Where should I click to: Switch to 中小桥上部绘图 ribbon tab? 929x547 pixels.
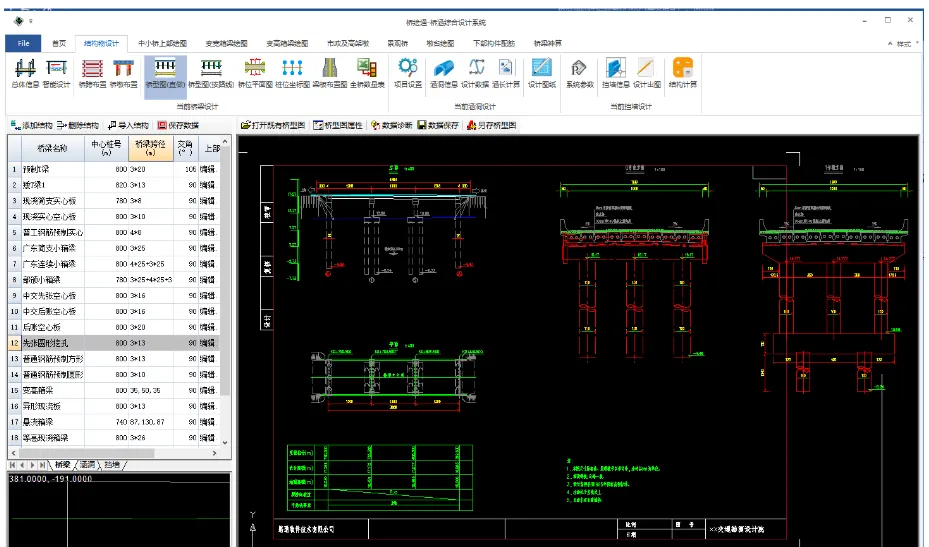(x=162, y=43)
